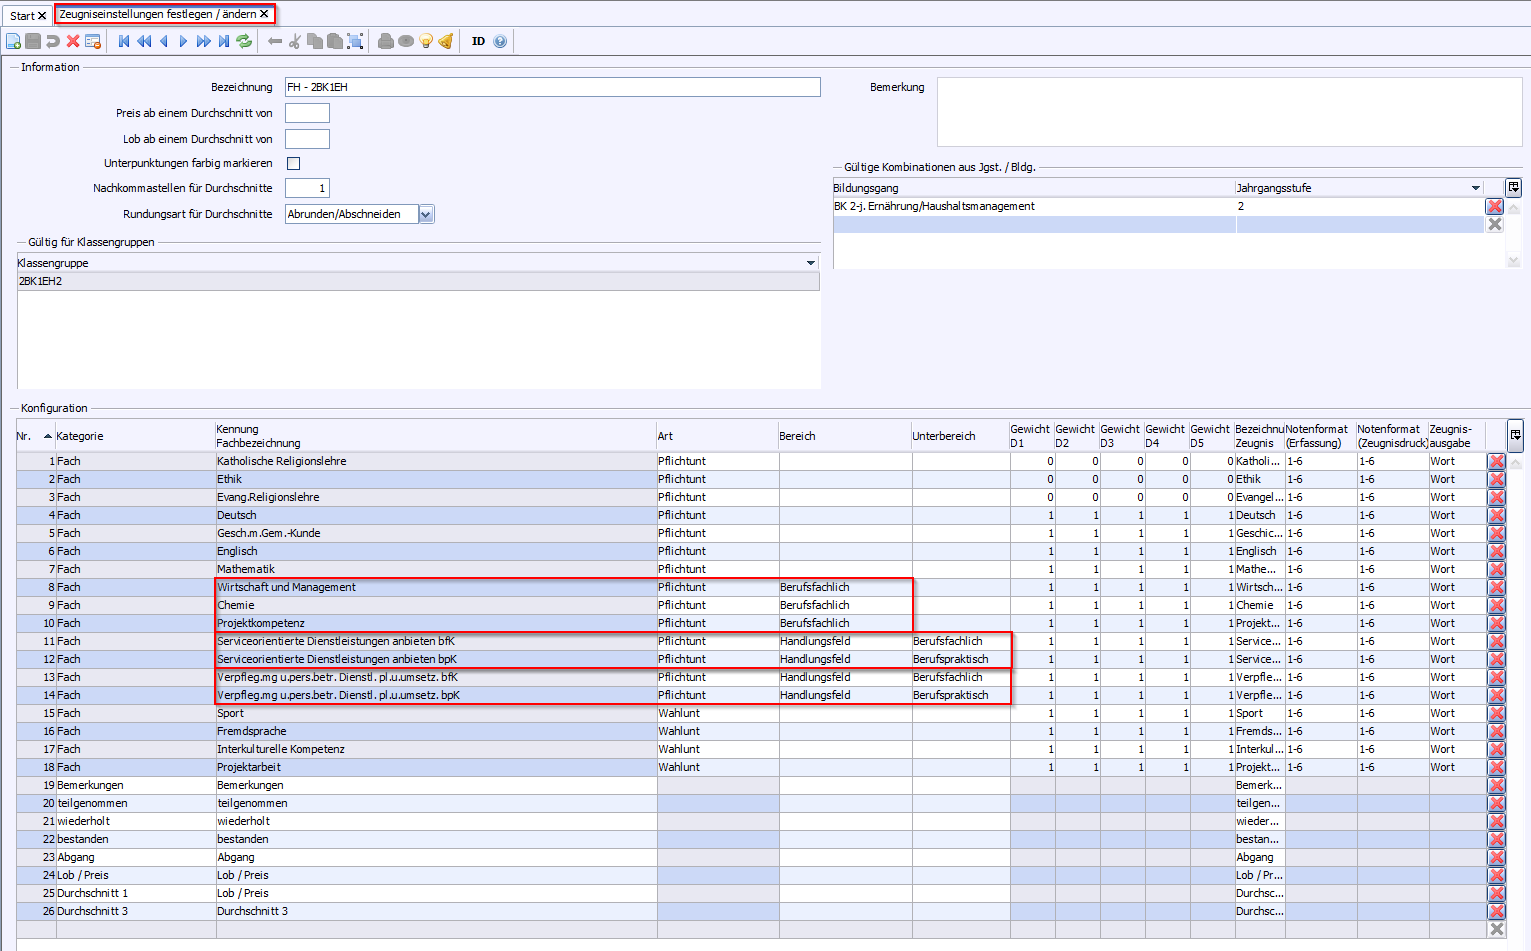Click the copy icon in toolbar

(x=315, y=41)
